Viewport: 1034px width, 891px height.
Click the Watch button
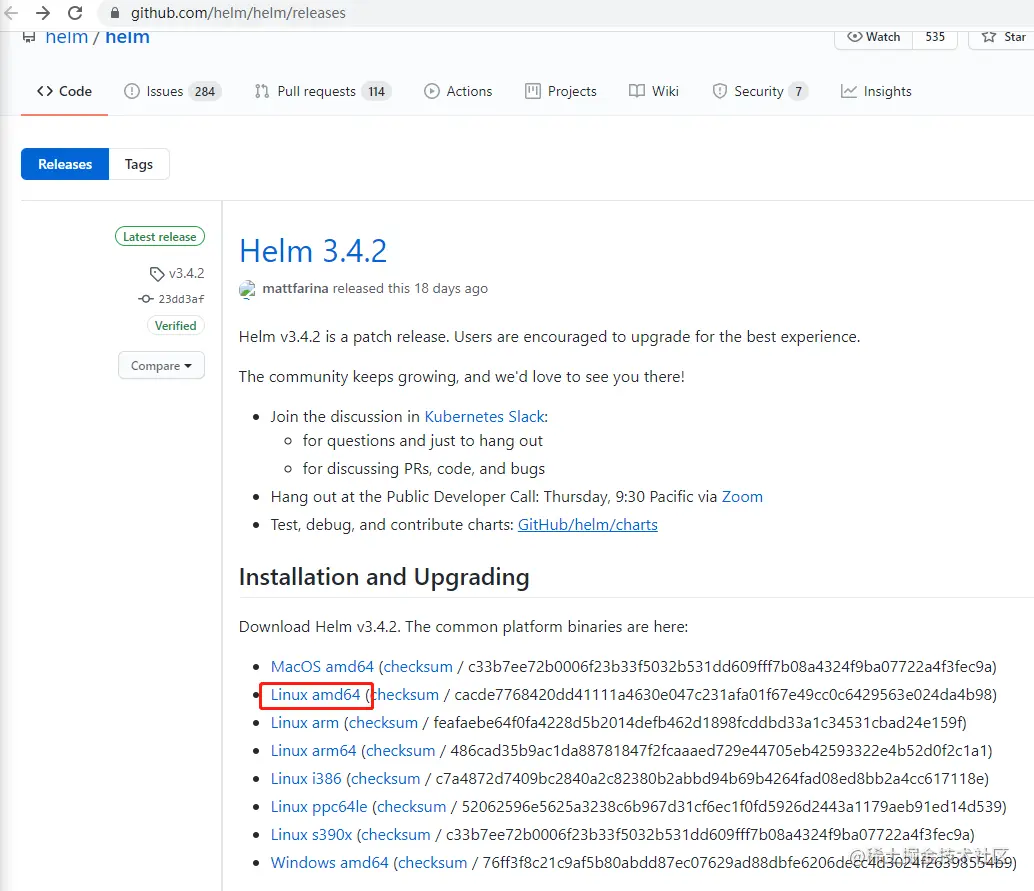click(x=873, y=37)
